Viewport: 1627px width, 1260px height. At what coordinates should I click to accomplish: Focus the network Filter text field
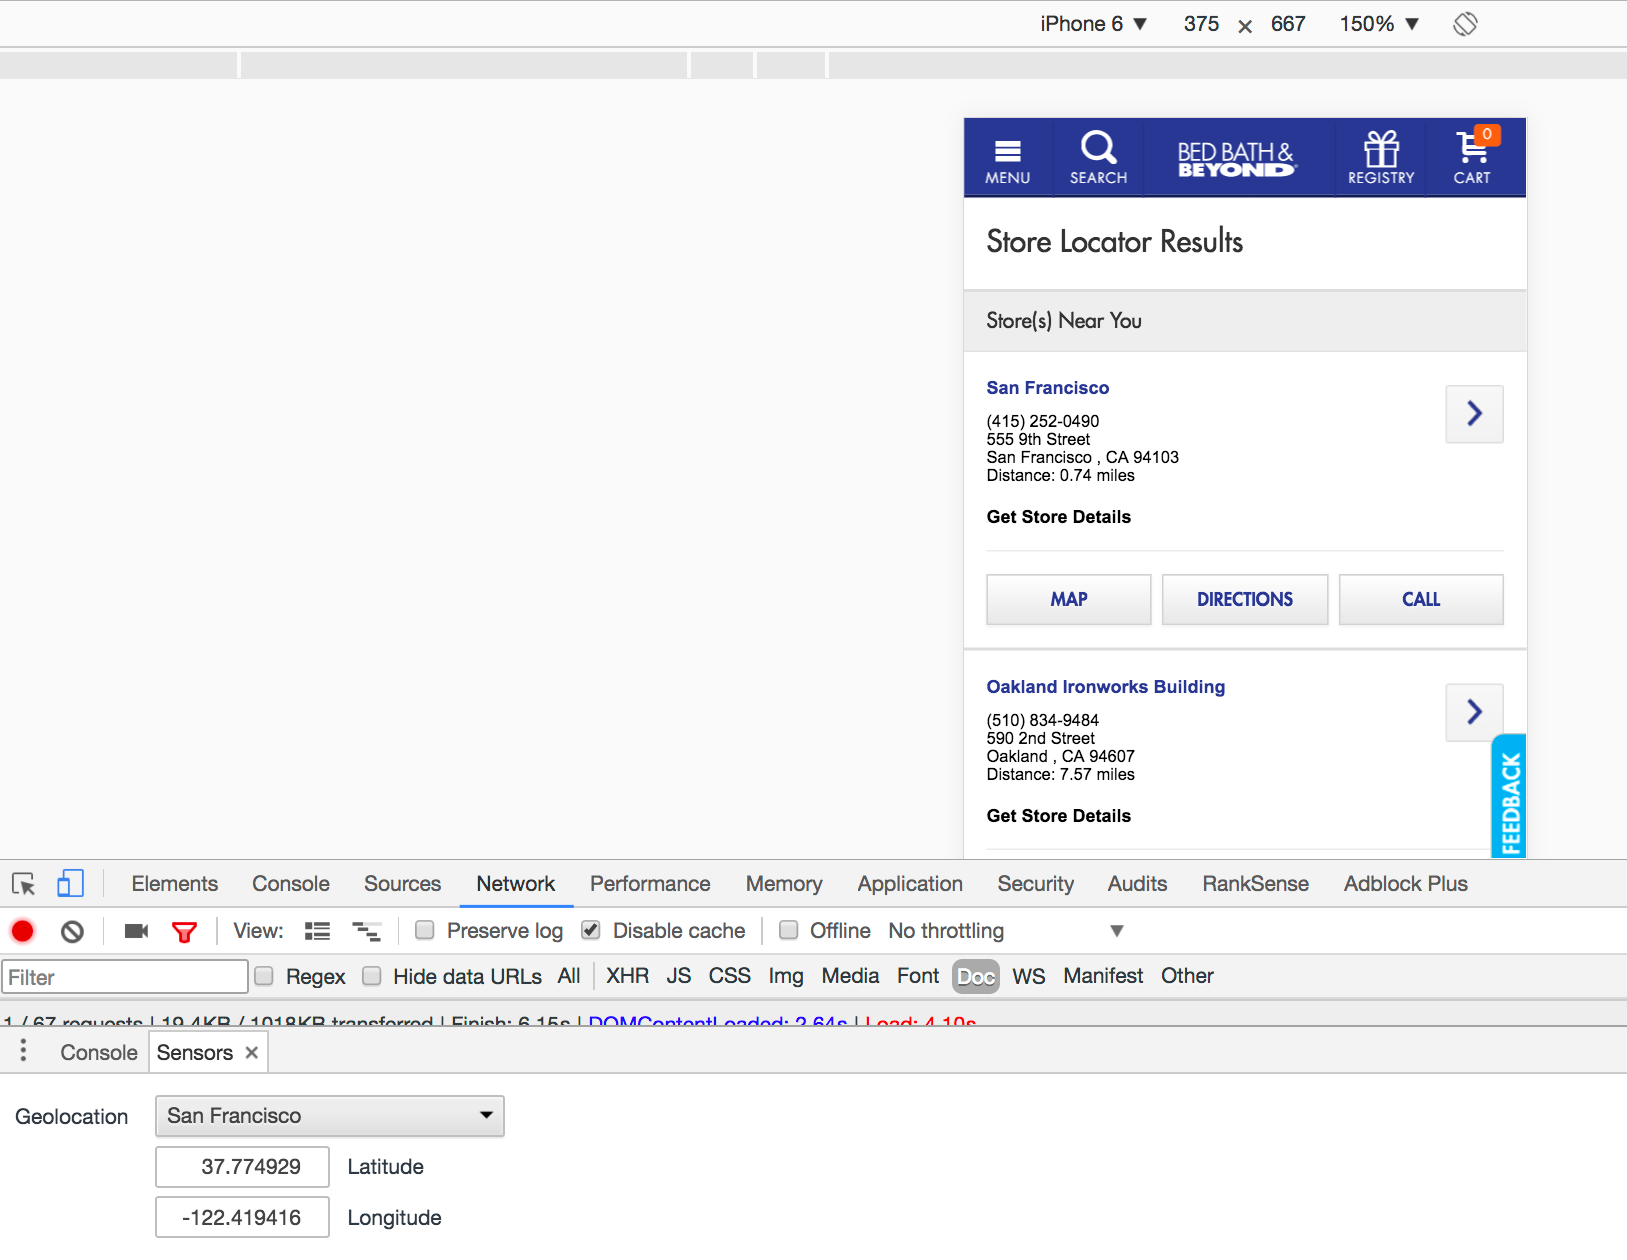click(125, 977)
